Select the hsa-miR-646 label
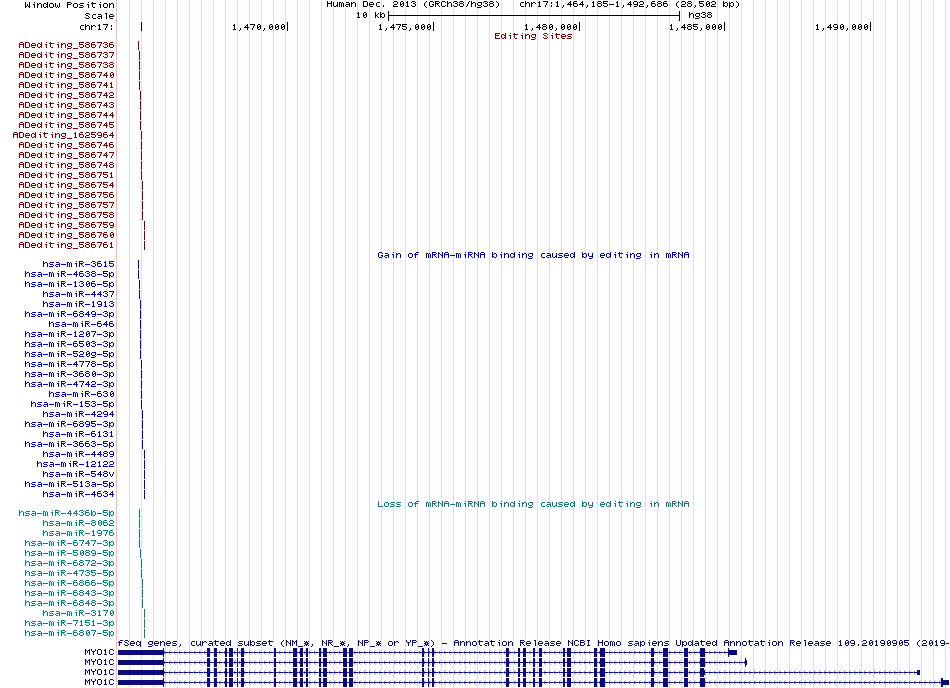The height and width of the screenshot is (688, 950). pos(81,324)
